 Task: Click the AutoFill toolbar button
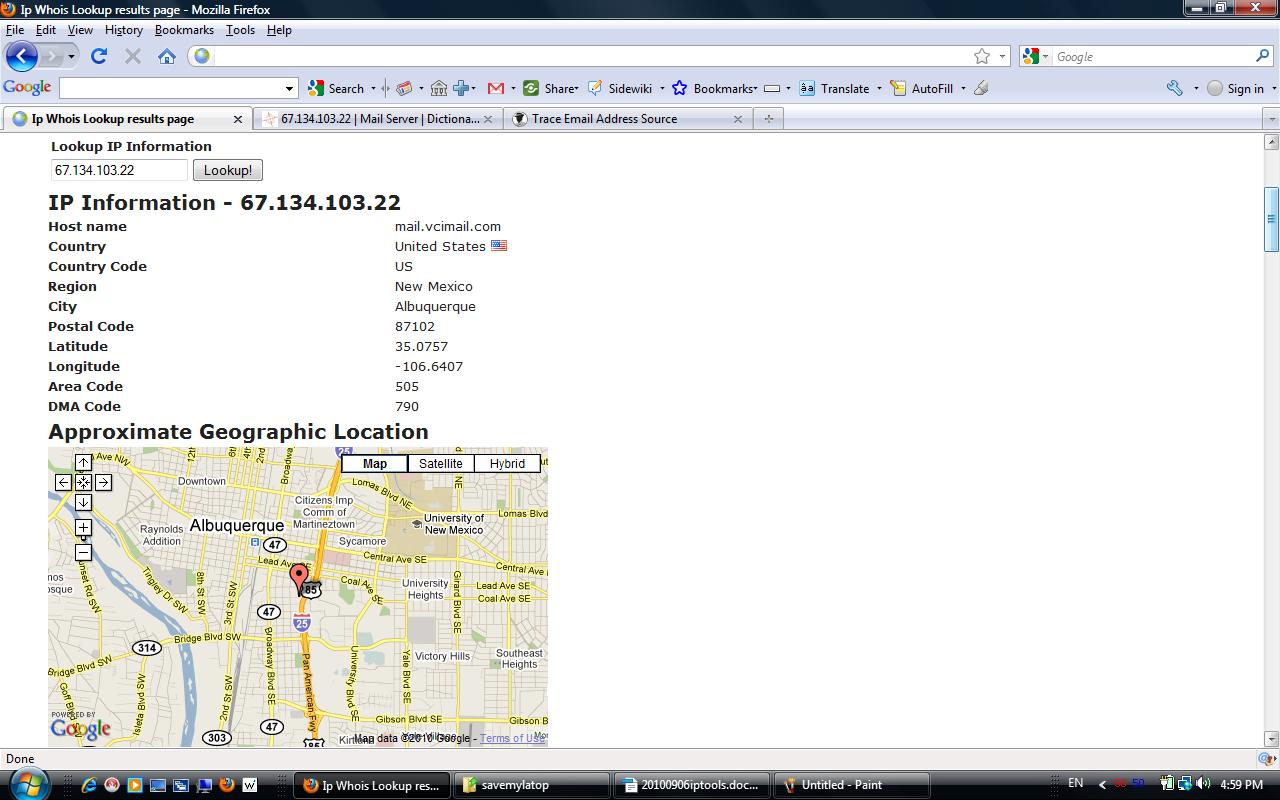point(922,88)
